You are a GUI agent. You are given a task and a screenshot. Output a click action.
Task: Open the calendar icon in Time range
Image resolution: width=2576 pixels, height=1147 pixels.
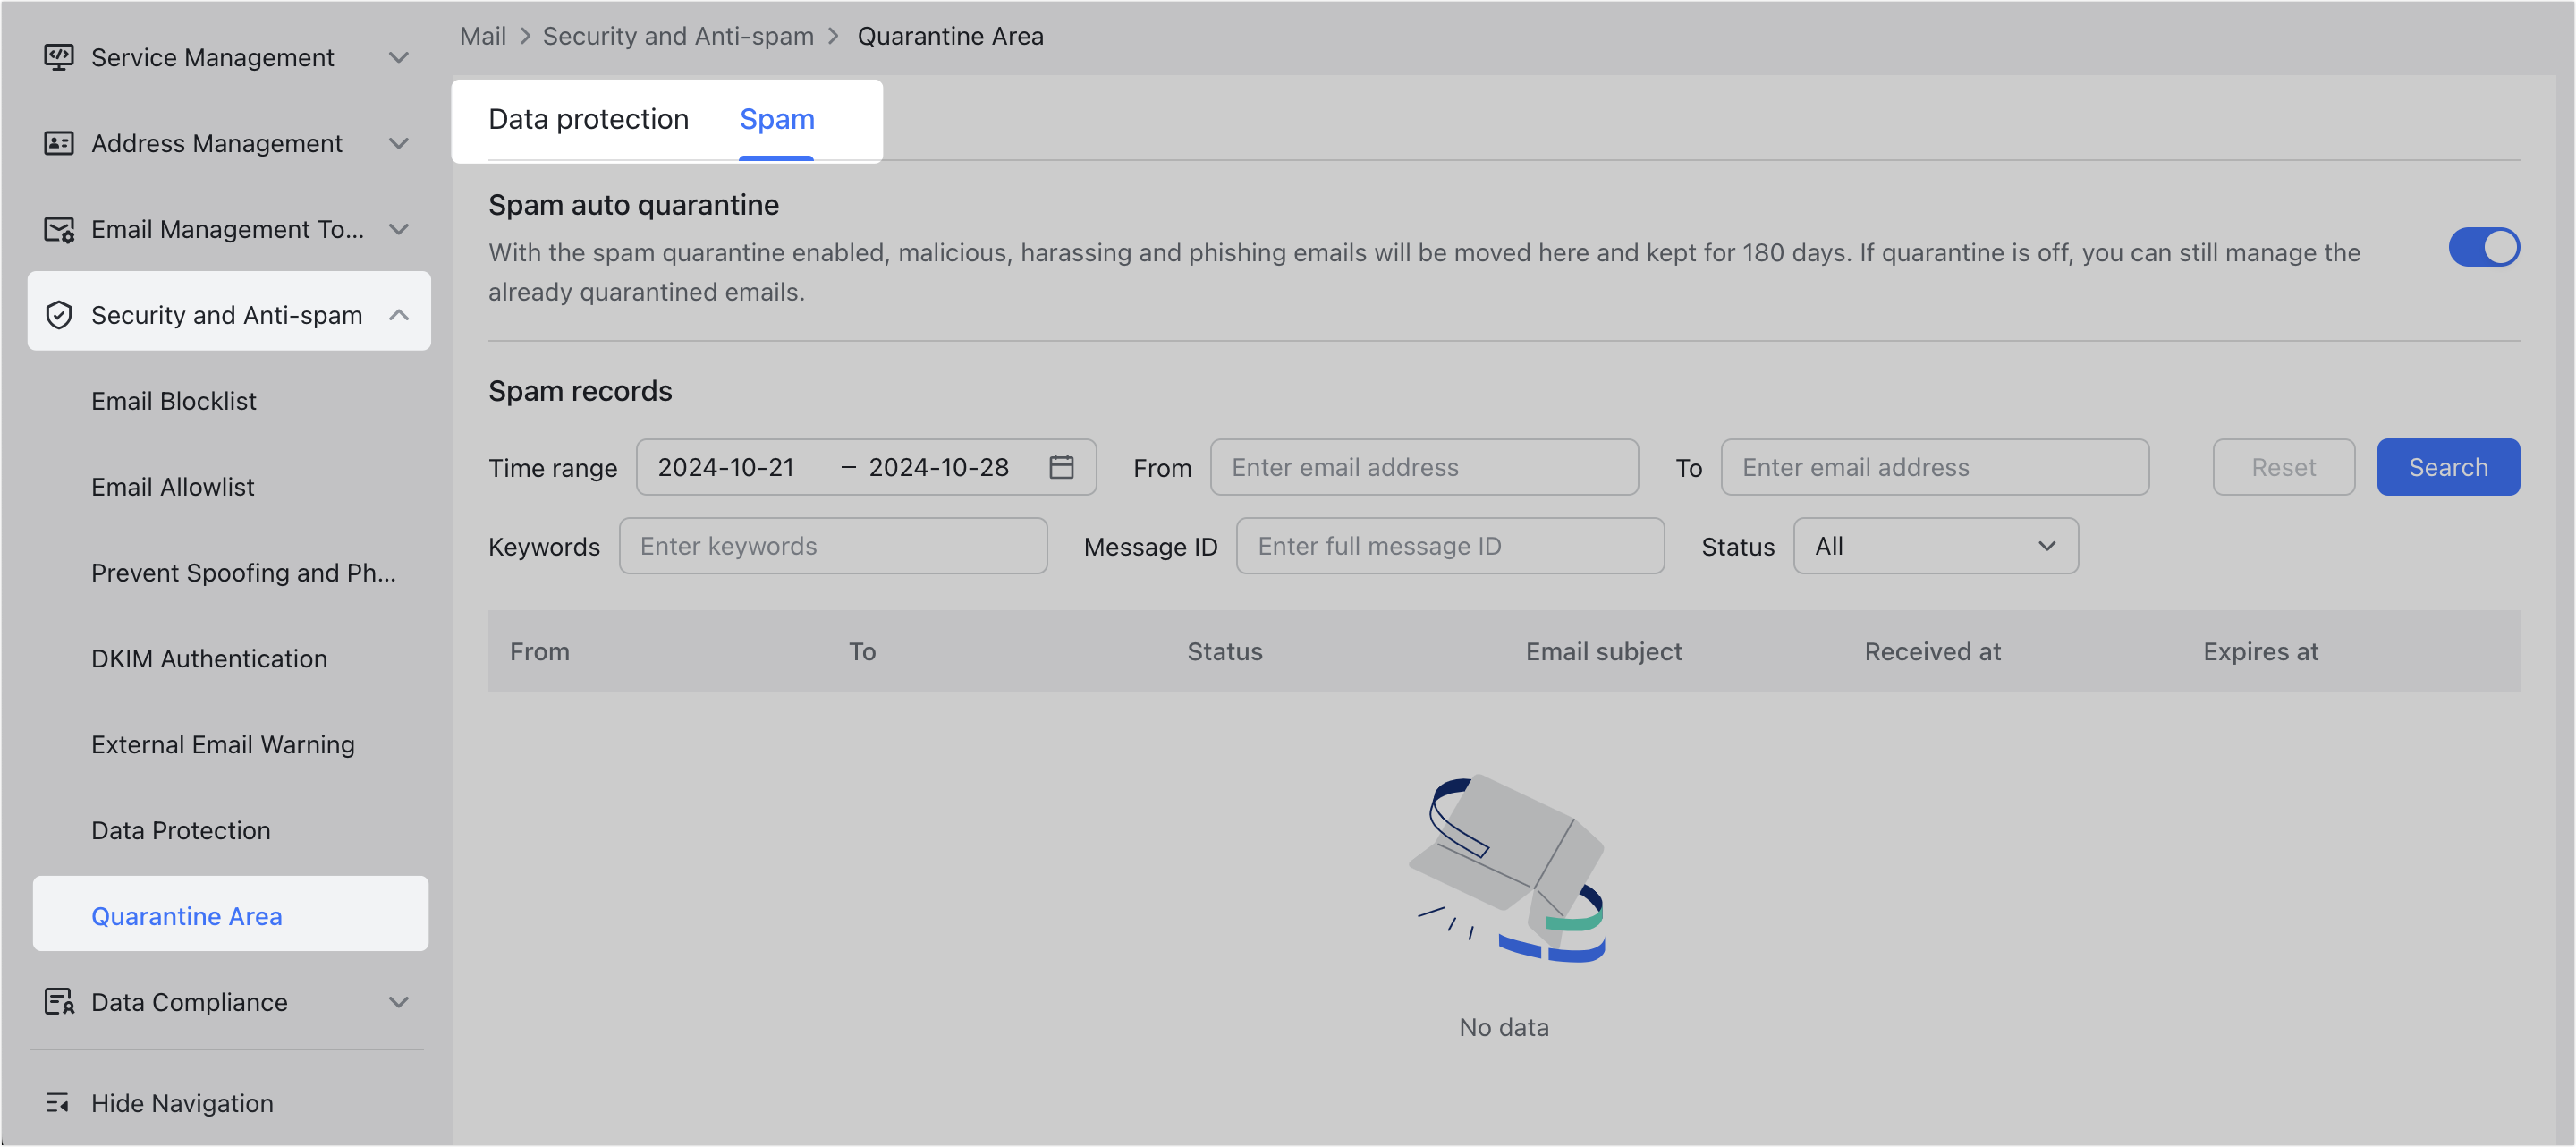pyautogui.click(x=1061, y=467)
